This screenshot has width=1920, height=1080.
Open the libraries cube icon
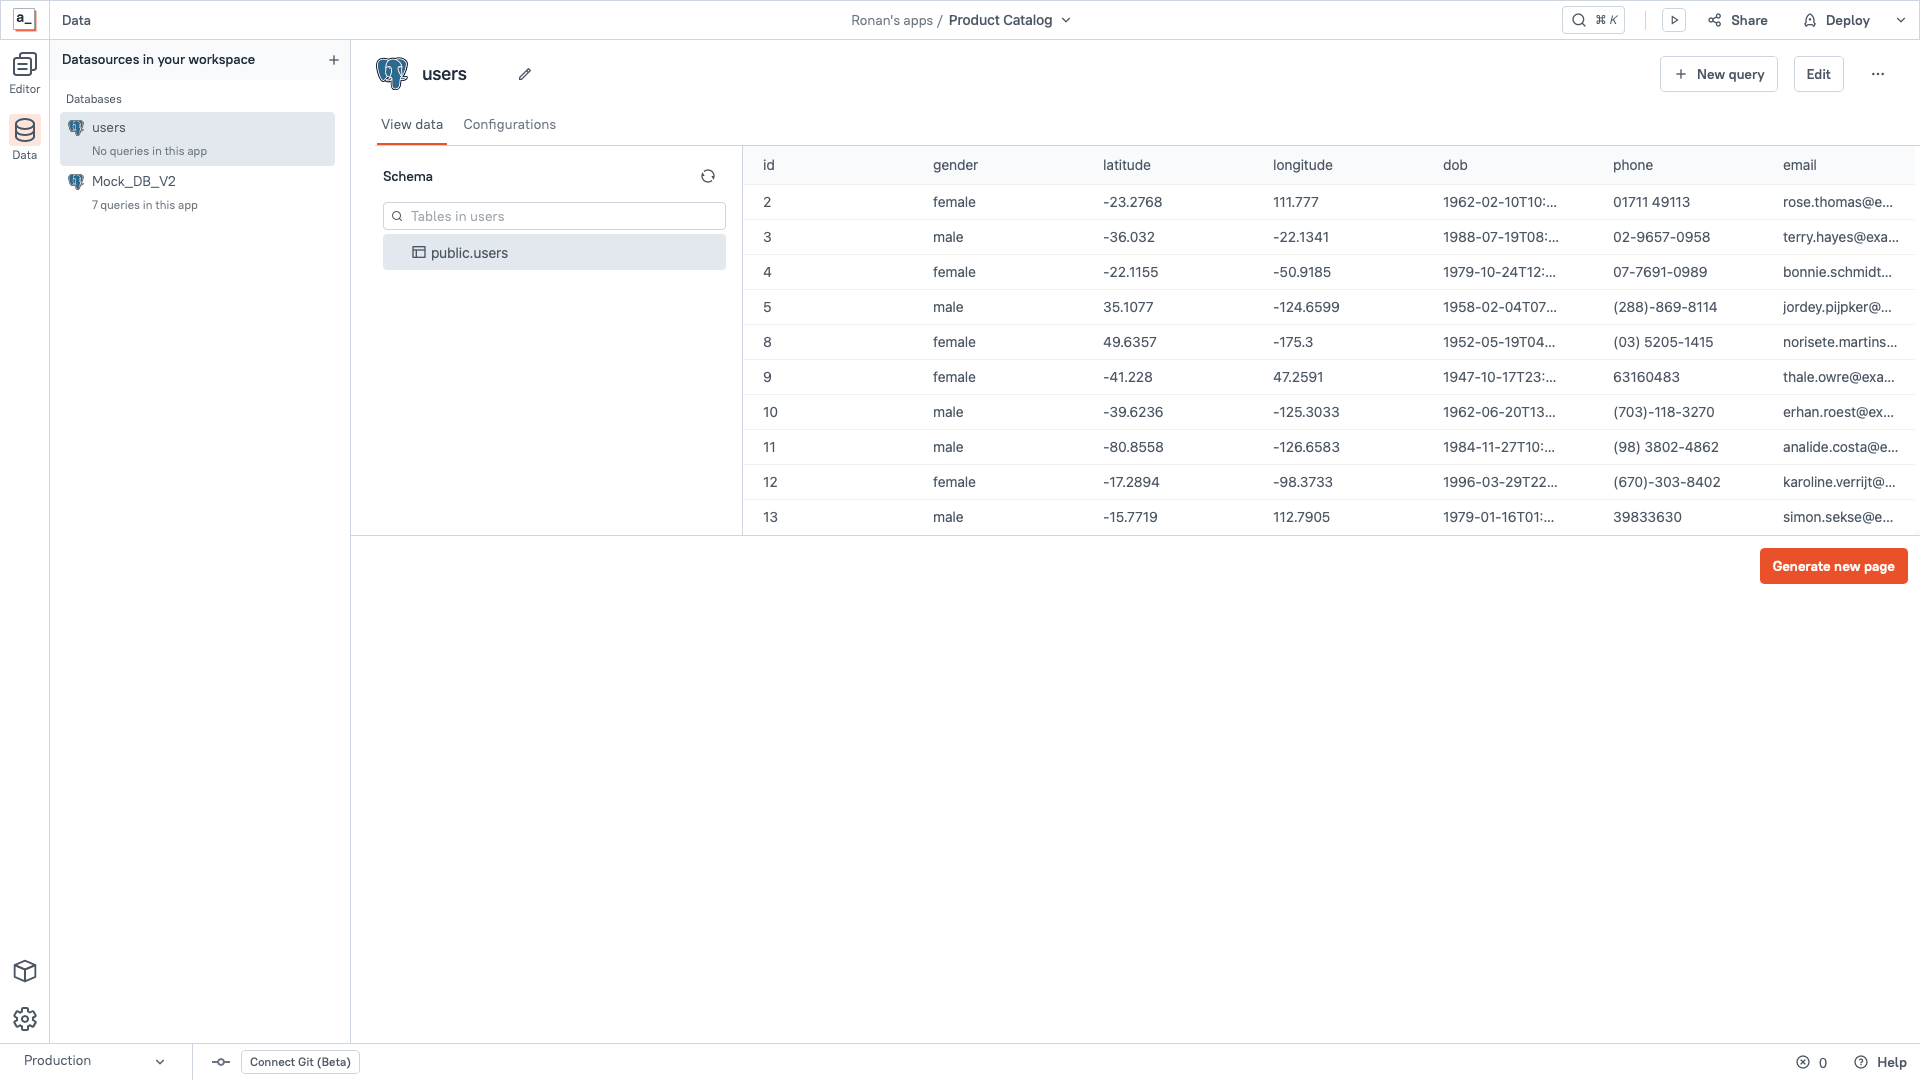[x=25, y=971]
